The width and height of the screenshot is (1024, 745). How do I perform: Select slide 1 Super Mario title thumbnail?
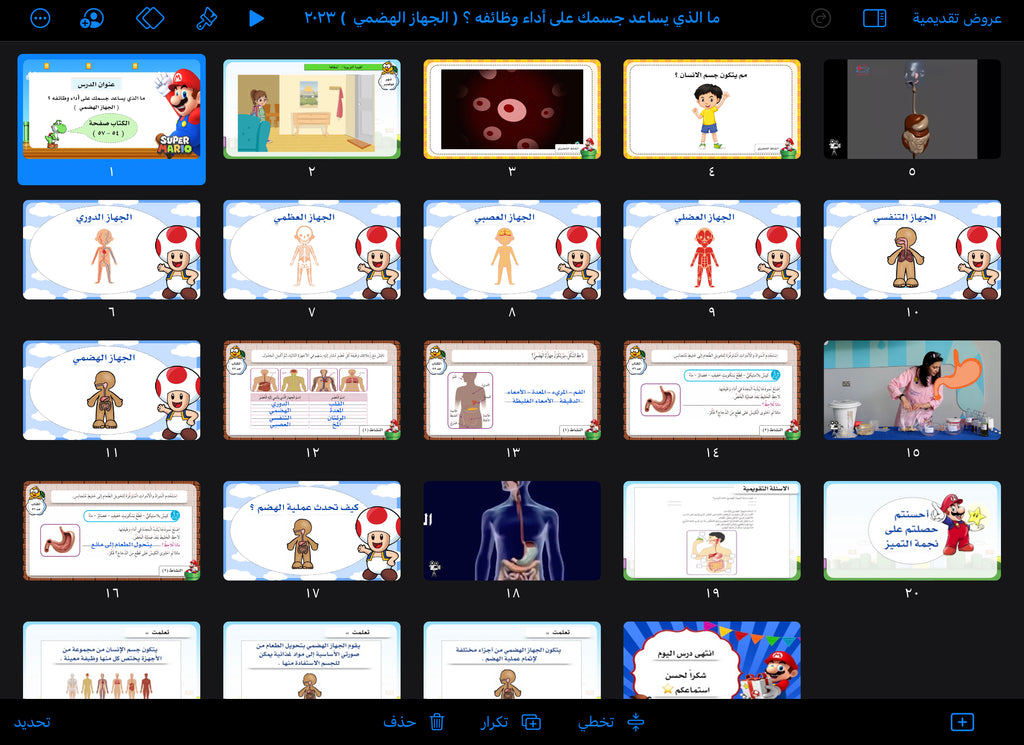112,109
